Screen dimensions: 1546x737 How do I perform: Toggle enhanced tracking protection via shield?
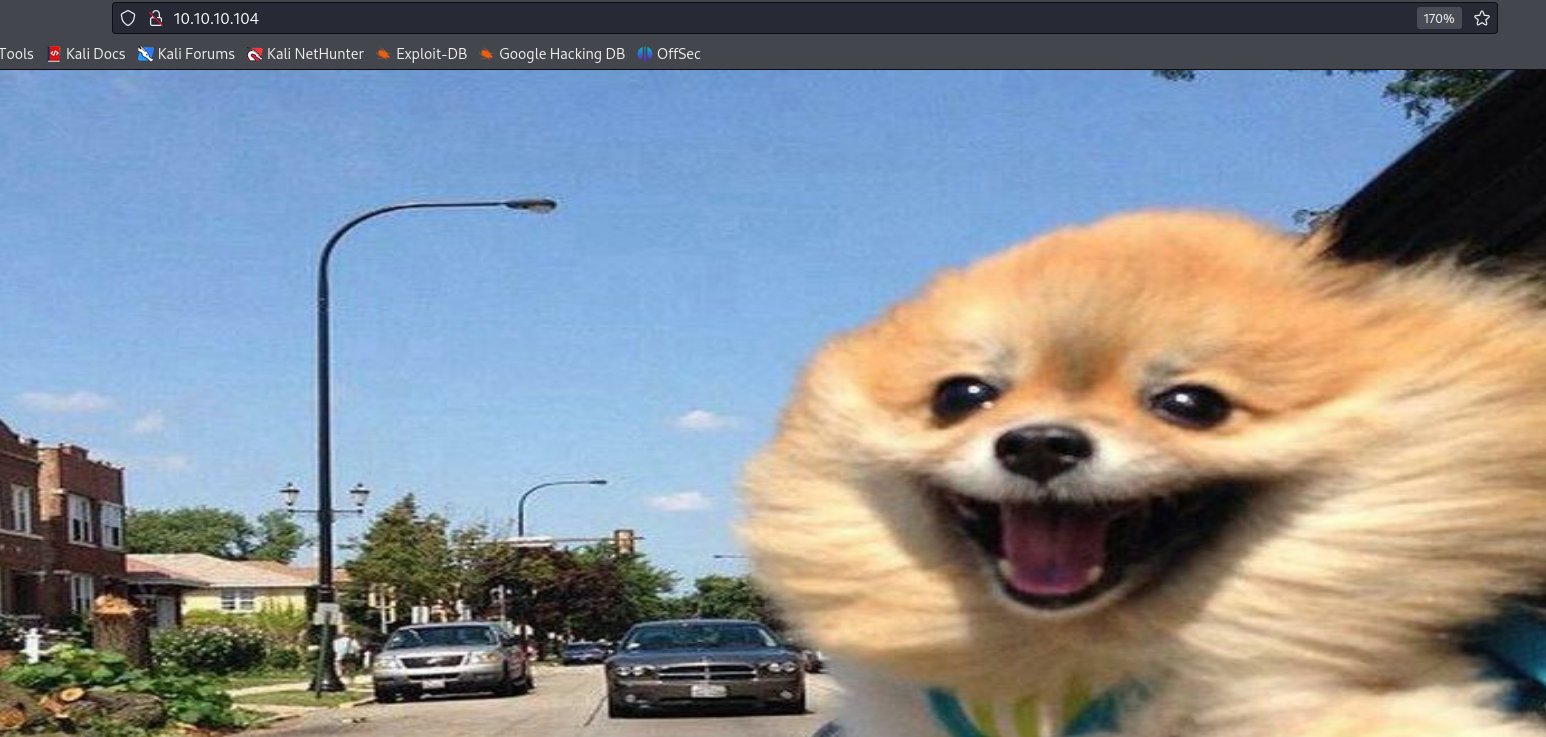pos(128,17)
